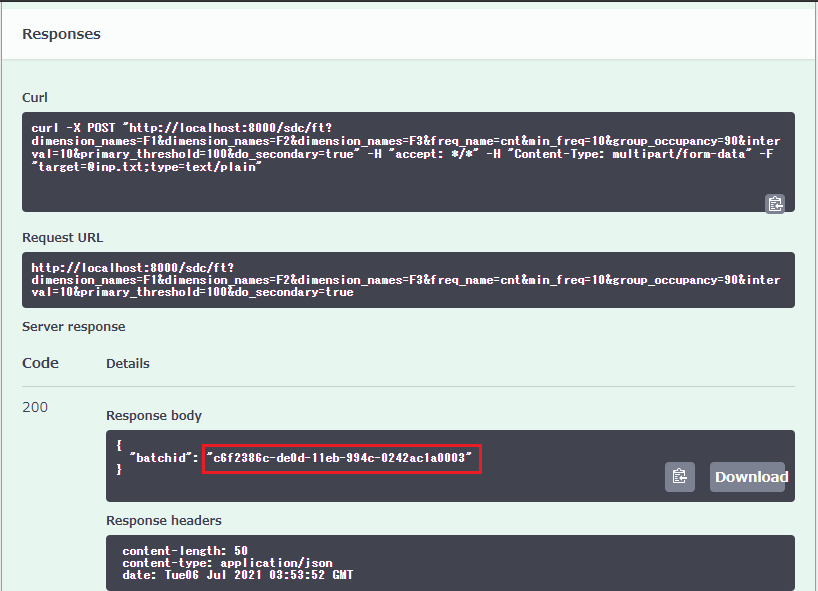818x591 pixels.
Task: Copy the curl command to clipboard
Action: [774, 203]
